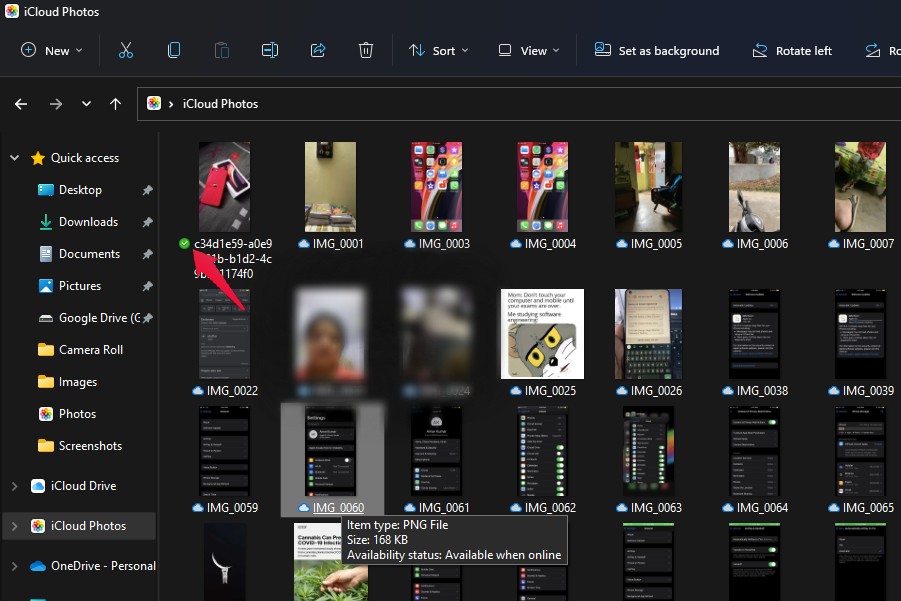
Task: Click the Paste icon in the toolbar
Action: tap(221, 50)
